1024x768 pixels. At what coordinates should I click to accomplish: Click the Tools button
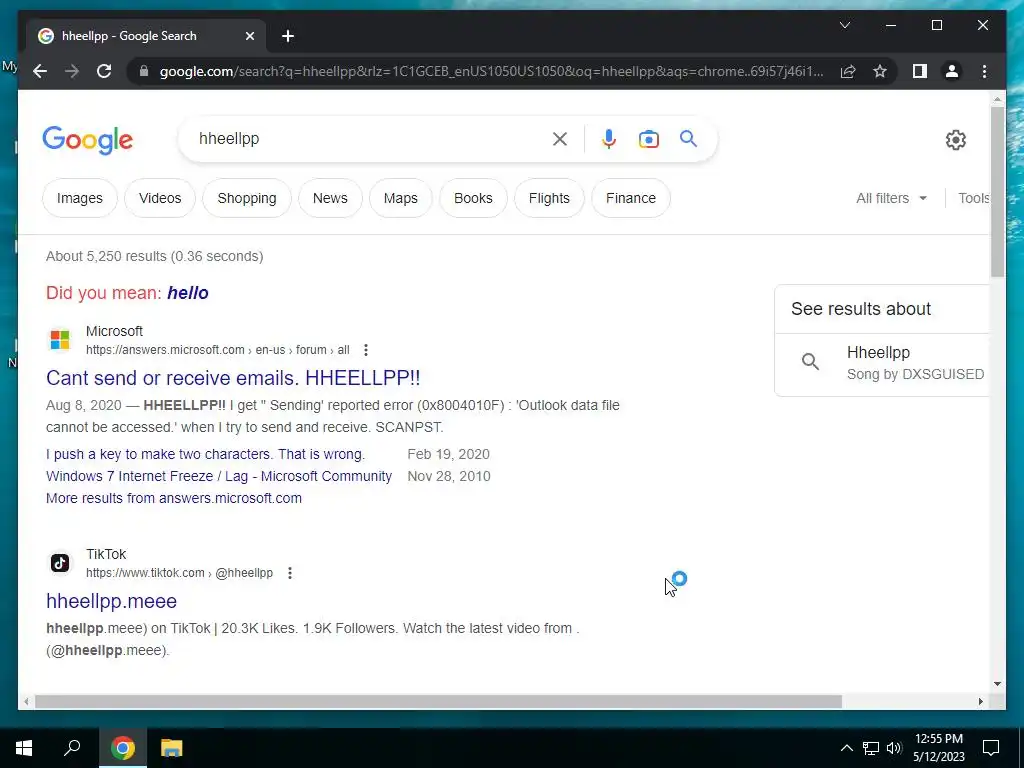pos(974,198)
